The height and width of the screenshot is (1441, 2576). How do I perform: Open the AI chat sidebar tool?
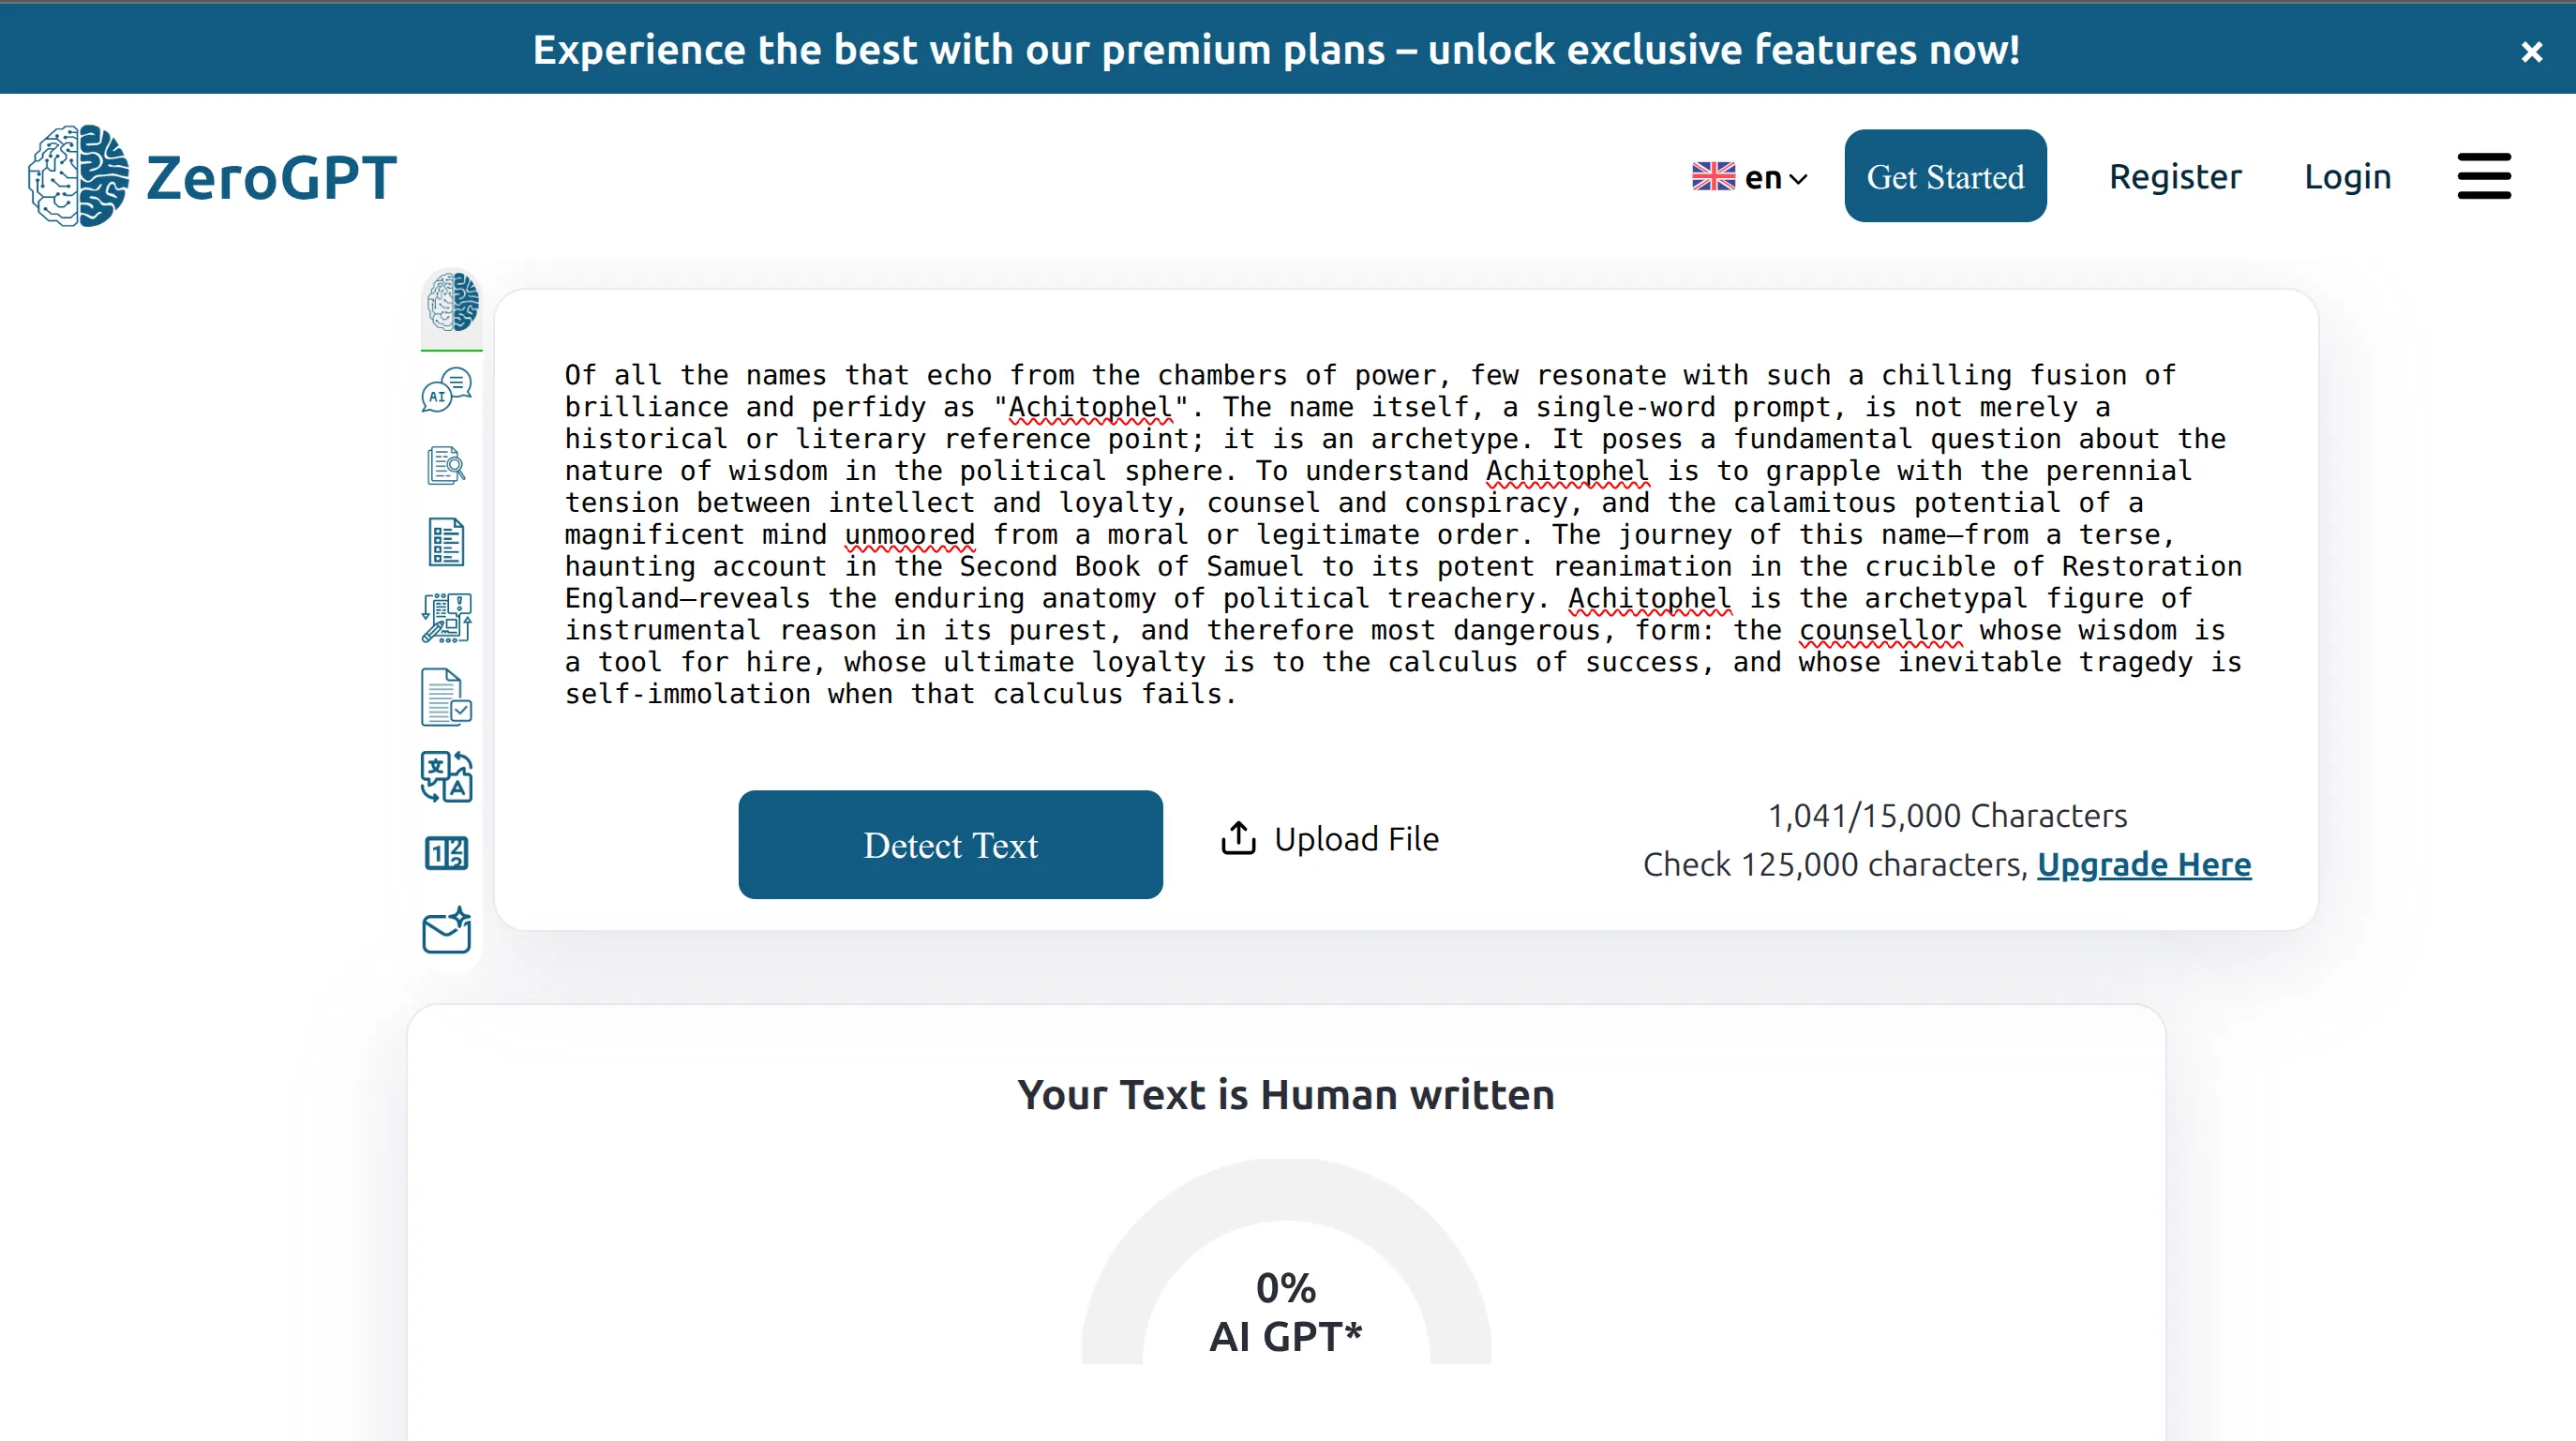point(447,390)
